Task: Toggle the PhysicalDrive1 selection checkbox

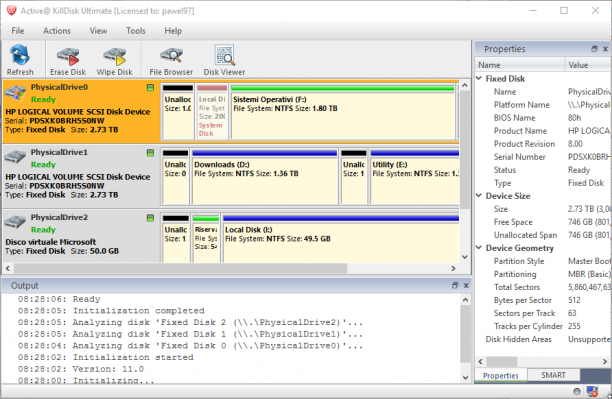Action: point(150,153)
